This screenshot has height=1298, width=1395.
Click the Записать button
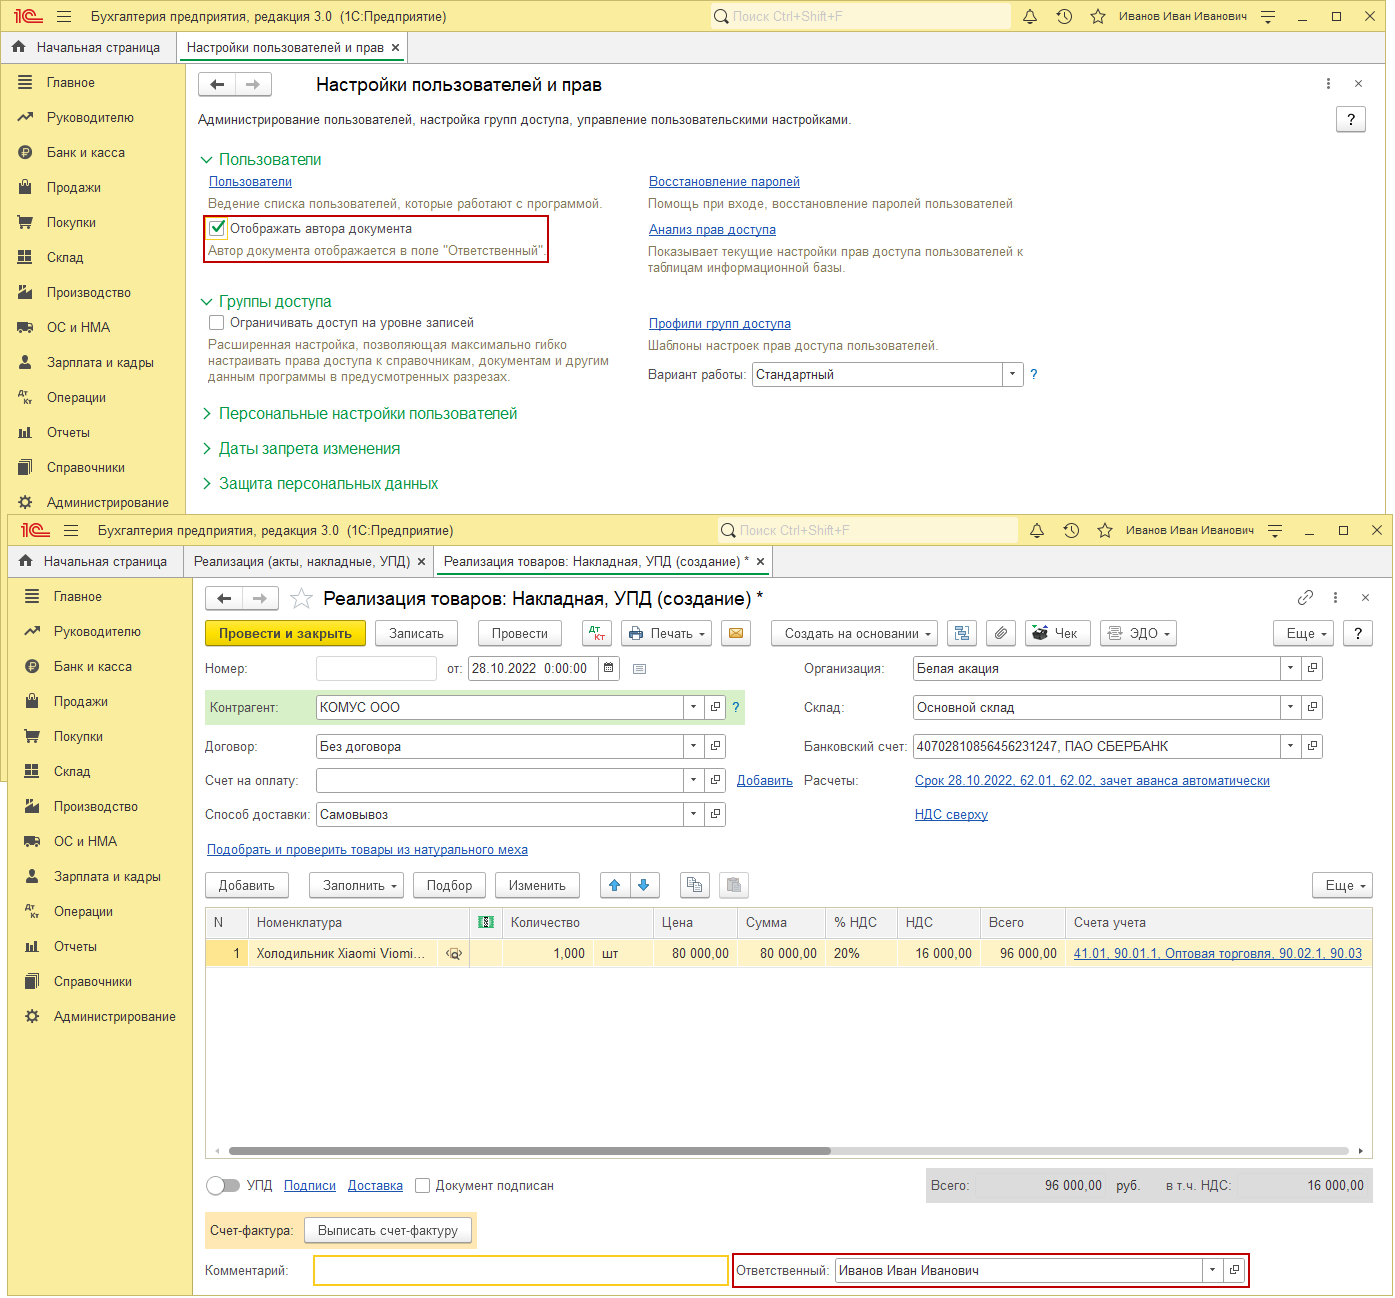pyautogui.click(x=416, y=633)
